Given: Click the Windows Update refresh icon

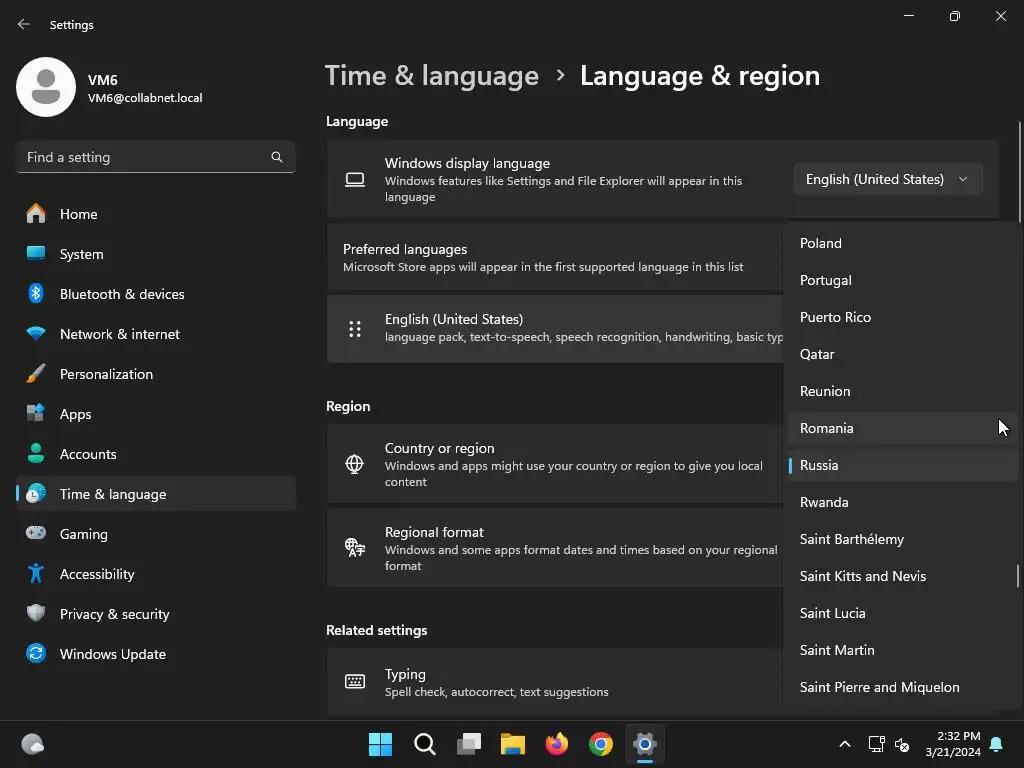Looking at the screenshot, I should click(x=36, y=653).
